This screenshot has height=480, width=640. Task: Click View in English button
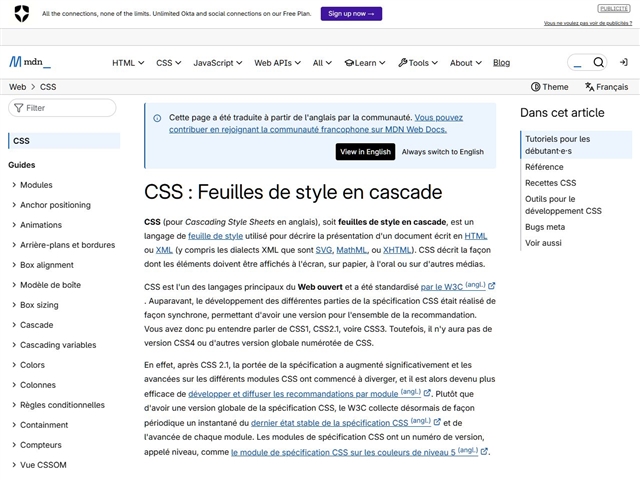(365, 152)
